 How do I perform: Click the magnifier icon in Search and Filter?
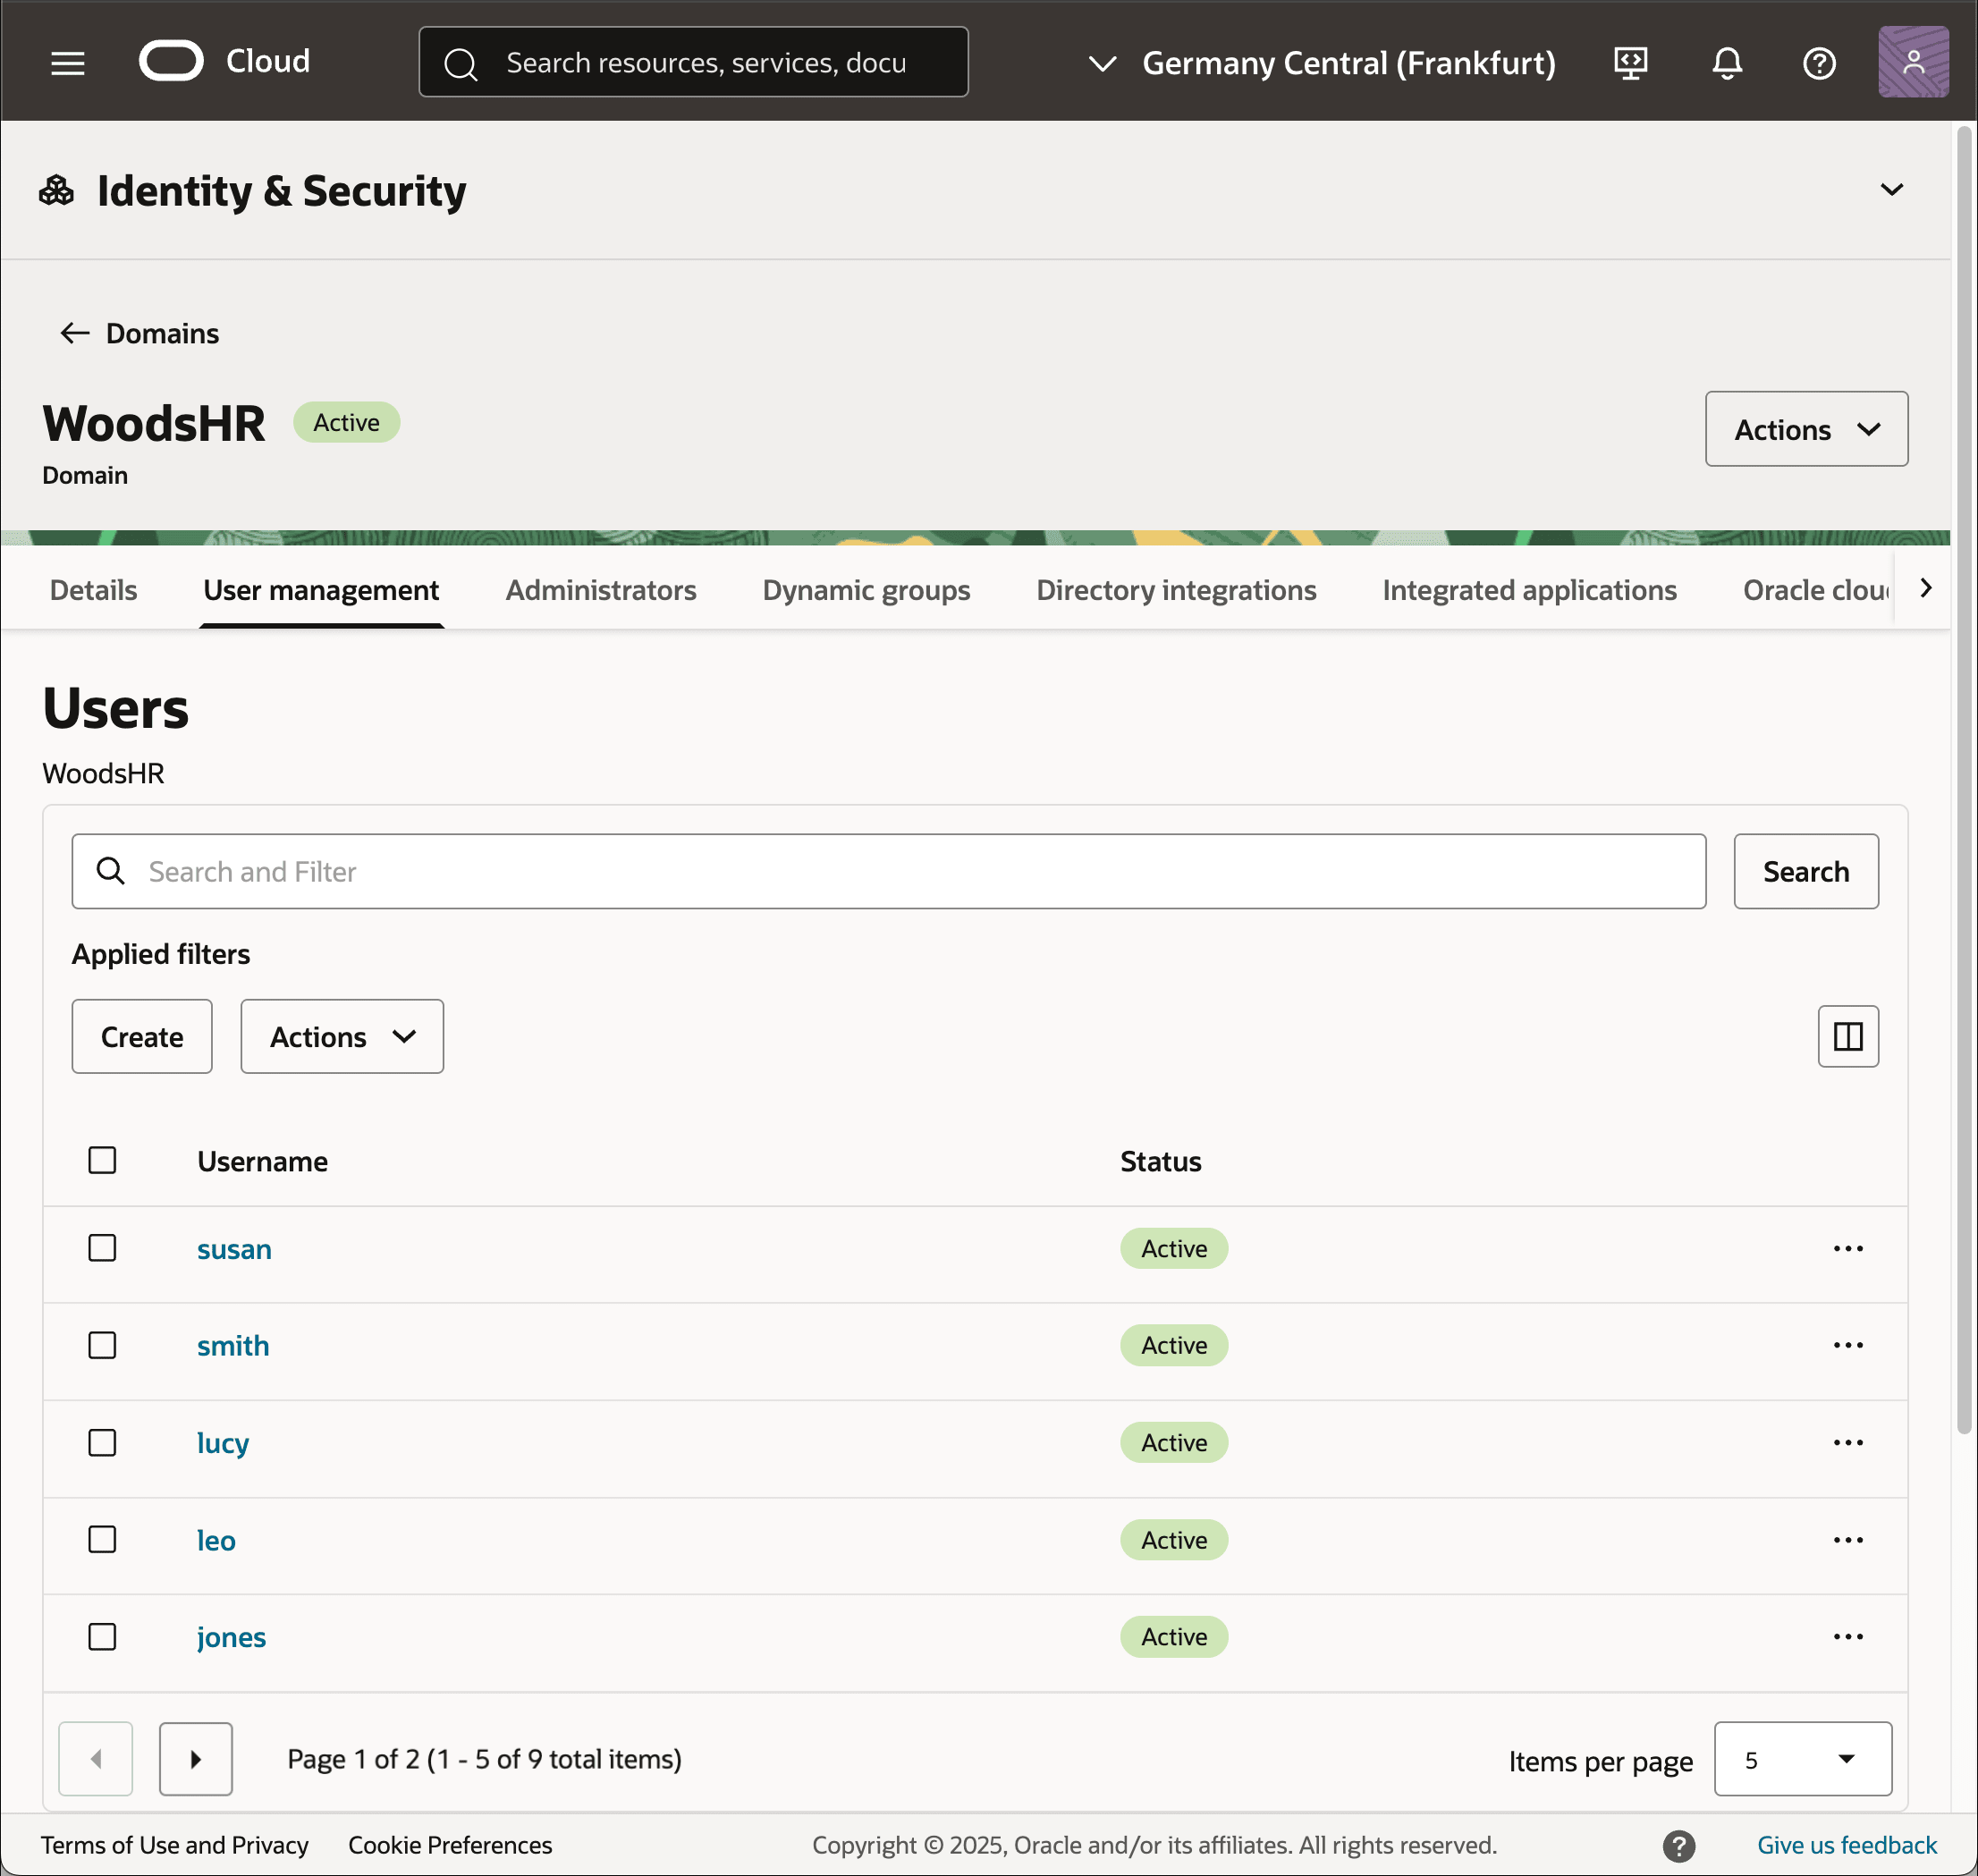click(x=111, y=871)
